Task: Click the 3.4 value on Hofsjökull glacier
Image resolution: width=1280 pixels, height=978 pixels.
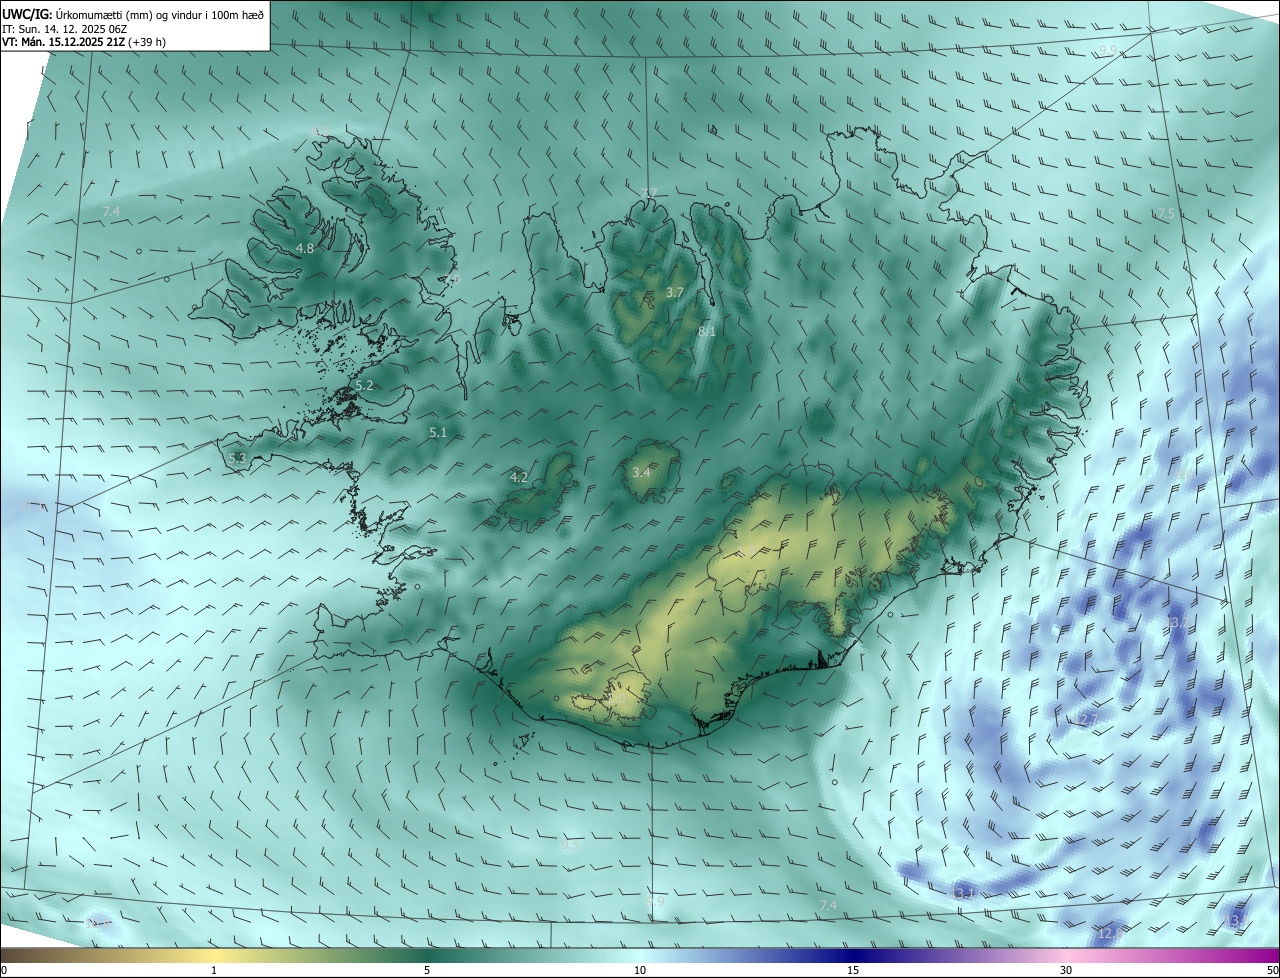Action: 642,472
